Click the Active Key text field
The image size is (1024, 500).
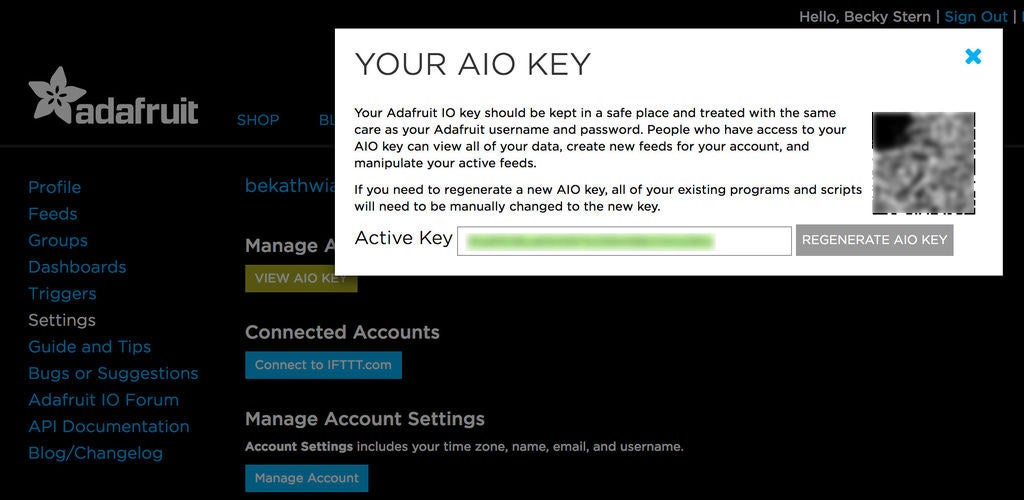[624, 241]
